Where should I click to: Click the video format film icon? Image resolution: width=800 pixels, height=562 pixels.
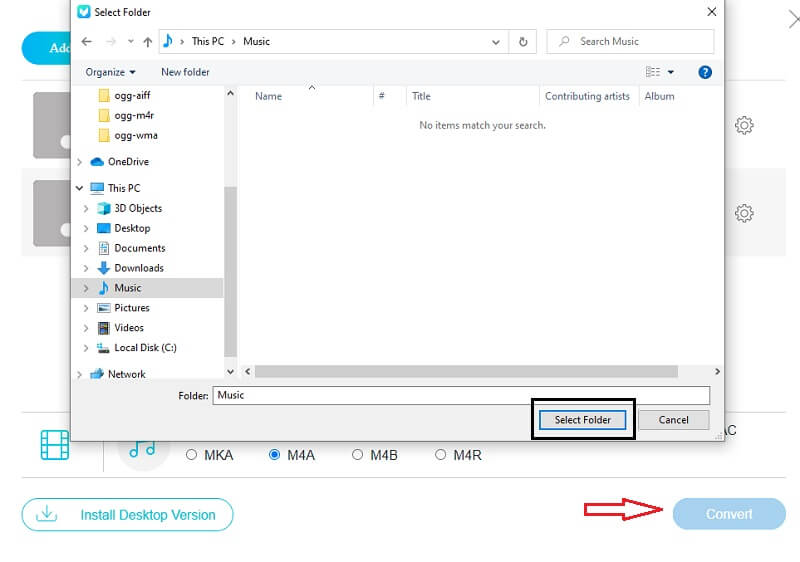(x=55, y=445)
